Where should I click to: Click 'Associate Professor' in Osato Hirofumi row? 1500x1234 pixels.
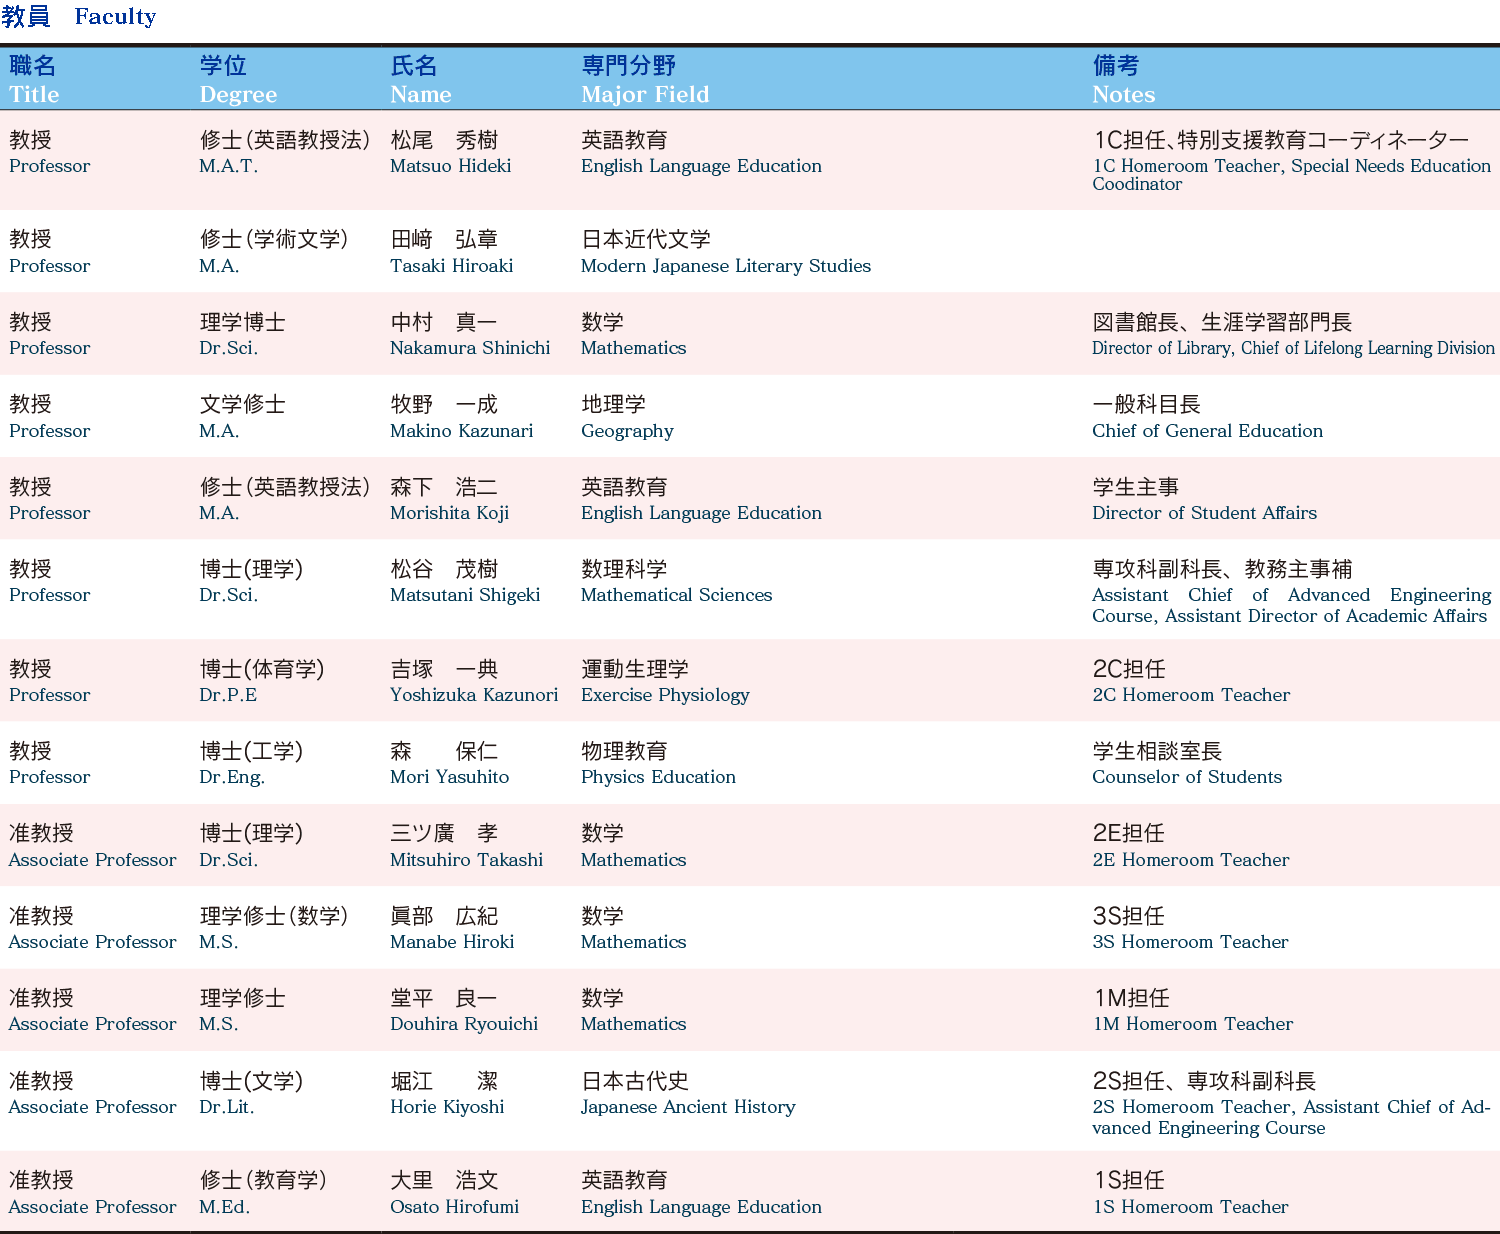pyautogui.click(x=92, y=1207)
